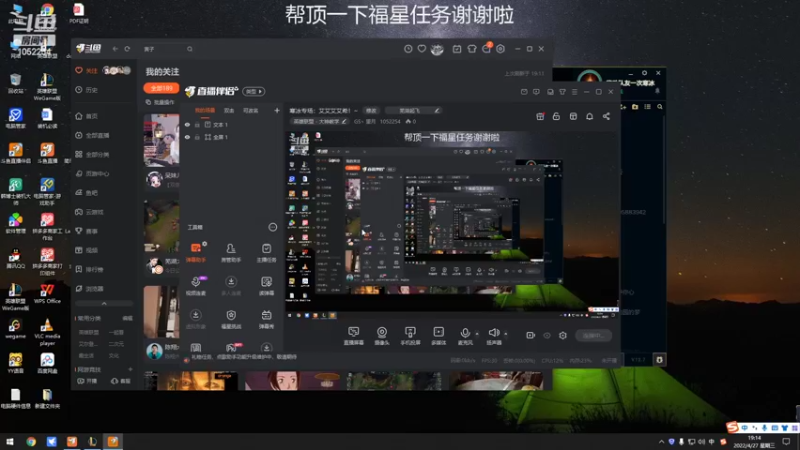Click the history clock icon in Douyu toolbar
The width and height of the screenshot is (800, 450).
coord(408,48)
